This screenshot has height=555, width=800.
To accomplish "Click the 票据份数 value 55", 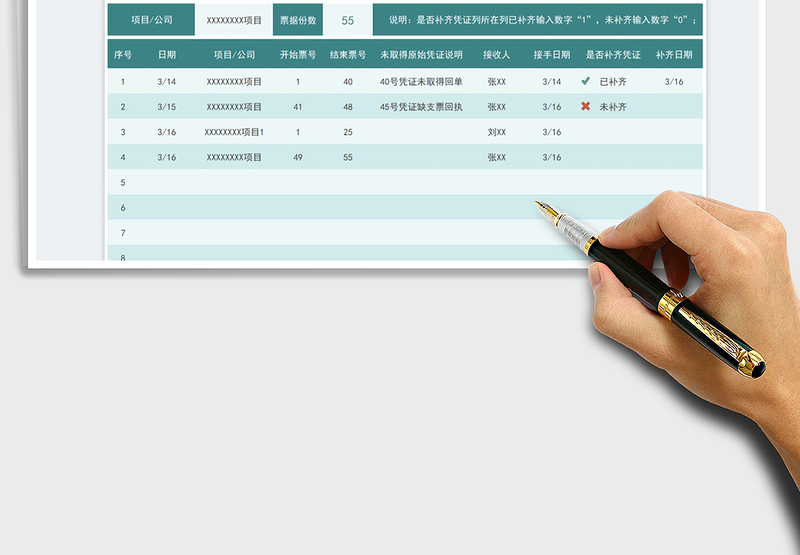I will pos(347,20).
